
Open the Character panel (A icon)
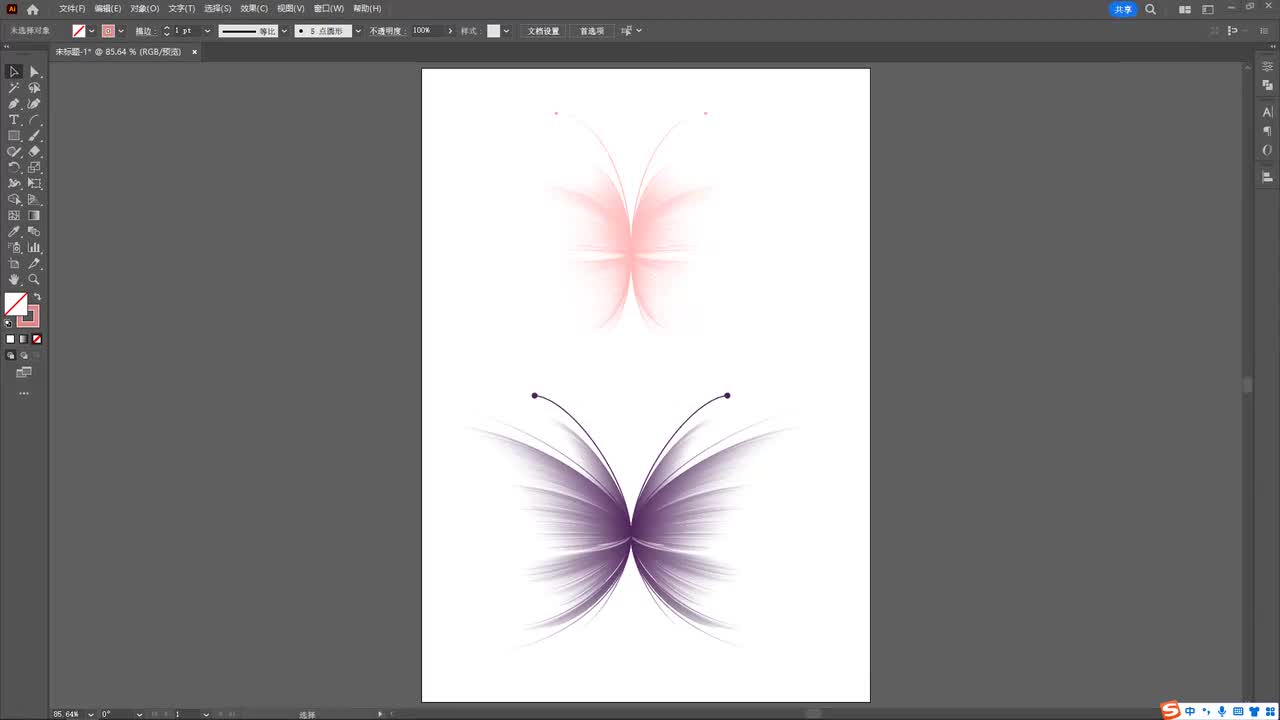click(x=1267, y=112)
